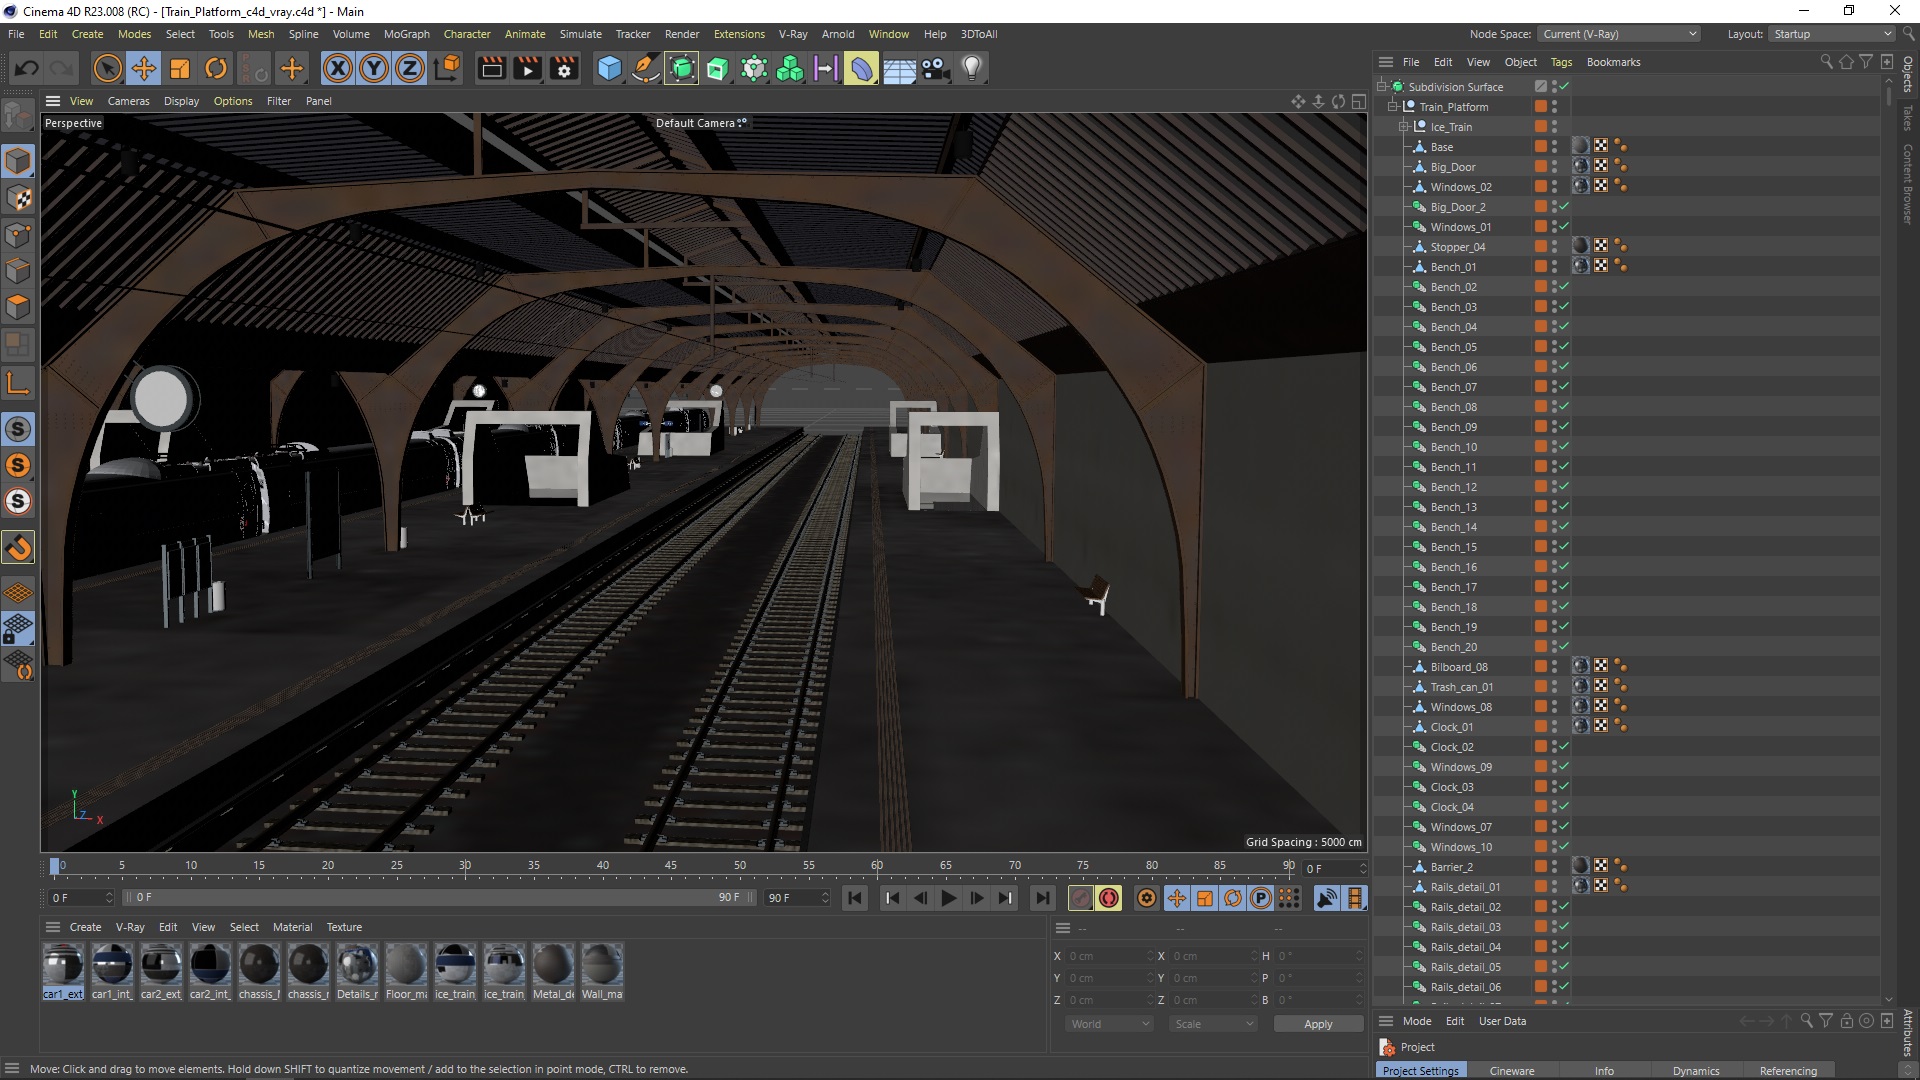Toggle Y axis lock
1920x1080 pixels.
(x=374, y=68)
